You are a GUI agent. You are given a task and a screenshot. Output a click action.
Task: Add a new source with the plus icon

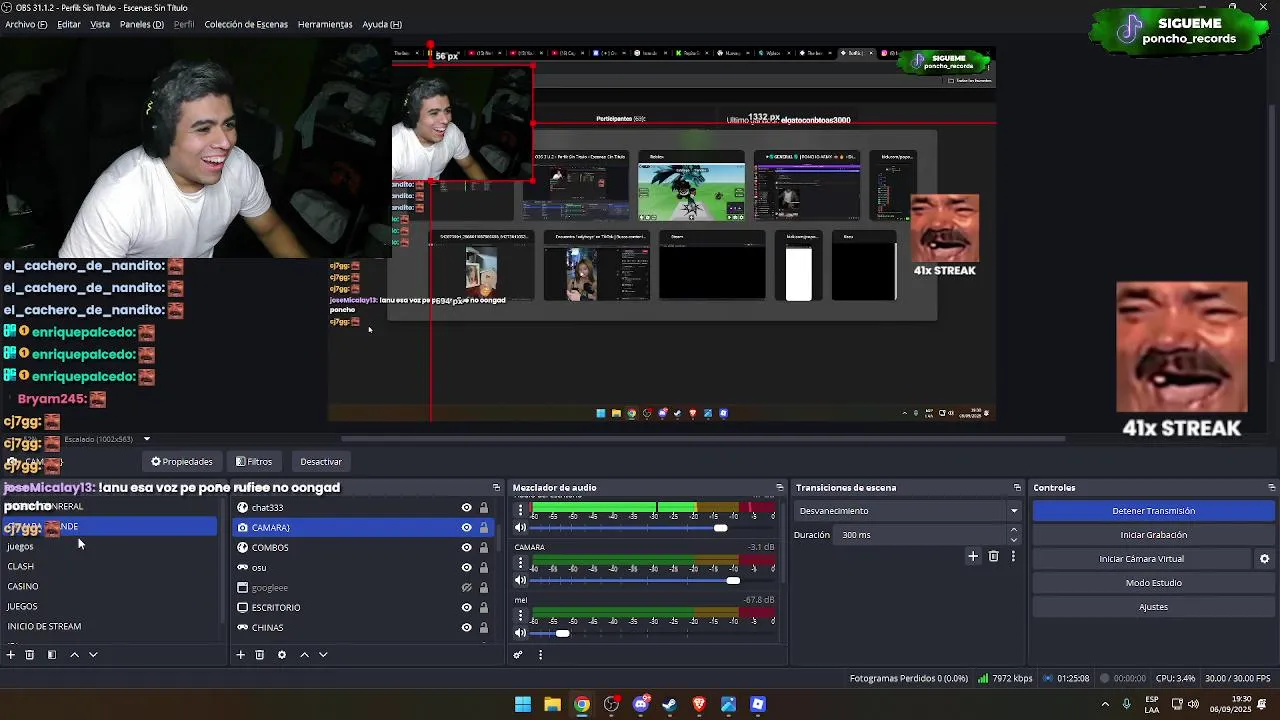240,655
